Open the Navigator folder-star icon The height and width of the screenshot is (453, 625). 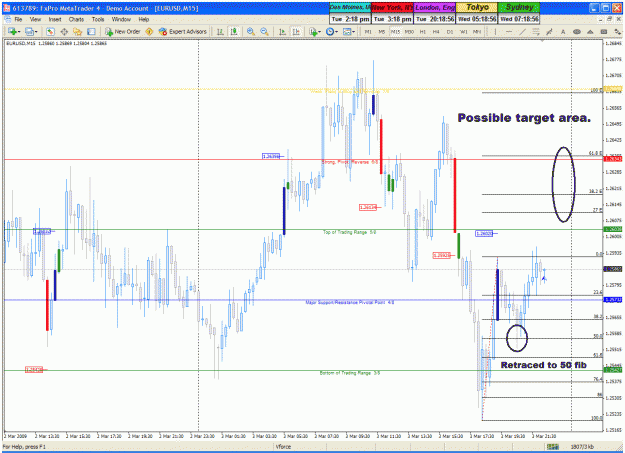(77, 32)
